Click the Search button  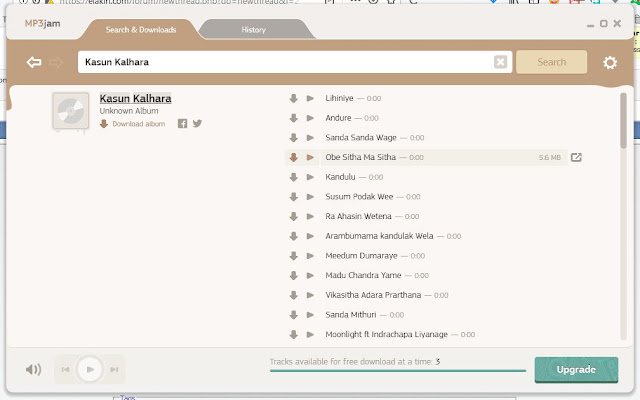tap(551, 62)
